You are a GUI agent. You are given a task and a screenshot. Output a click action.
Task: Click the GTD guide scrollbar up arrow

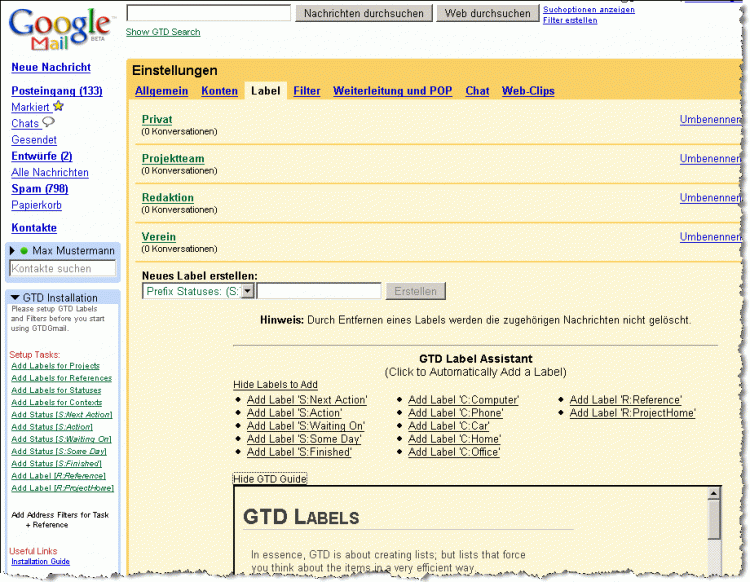714,494
